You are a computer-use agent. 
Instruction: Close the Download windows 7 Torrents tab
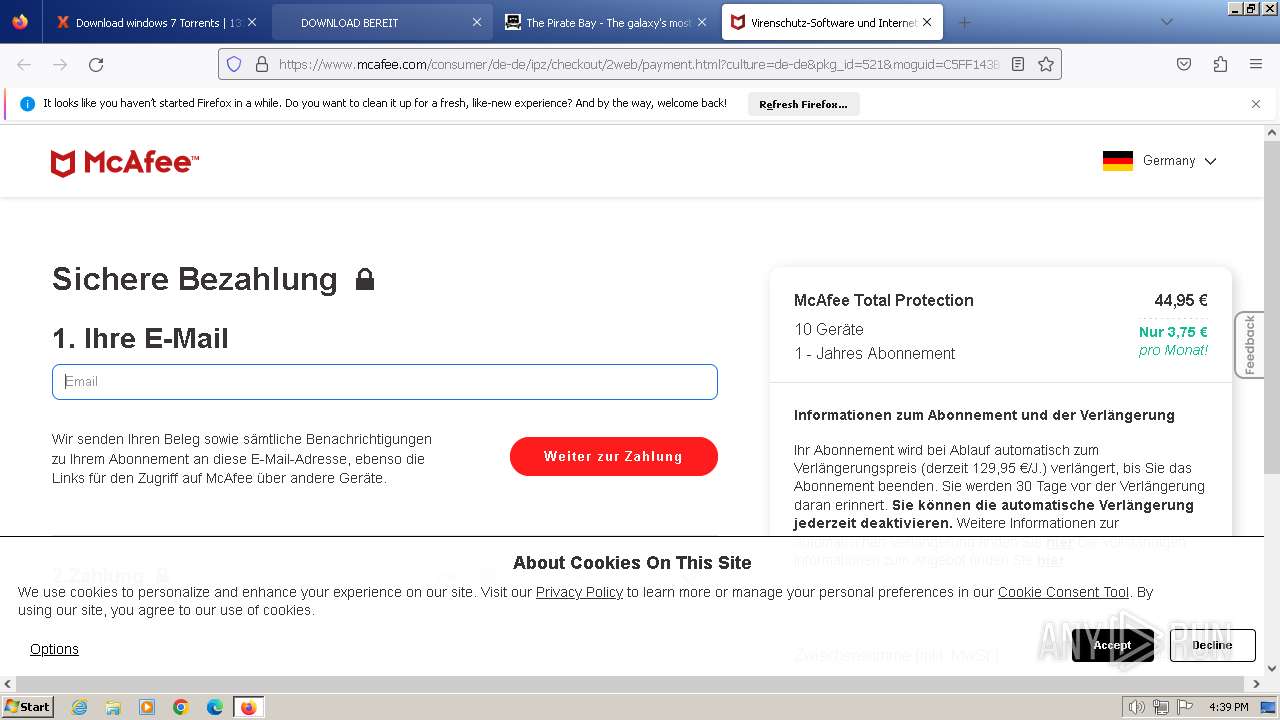pos(251,22)
